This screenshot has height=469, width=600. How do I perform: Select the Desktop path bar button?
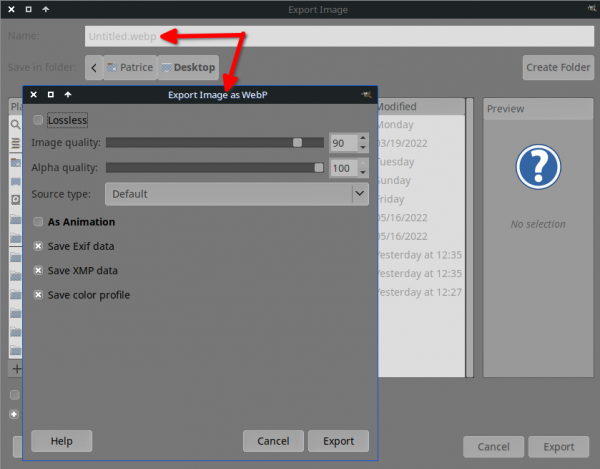tap(188, 68)
